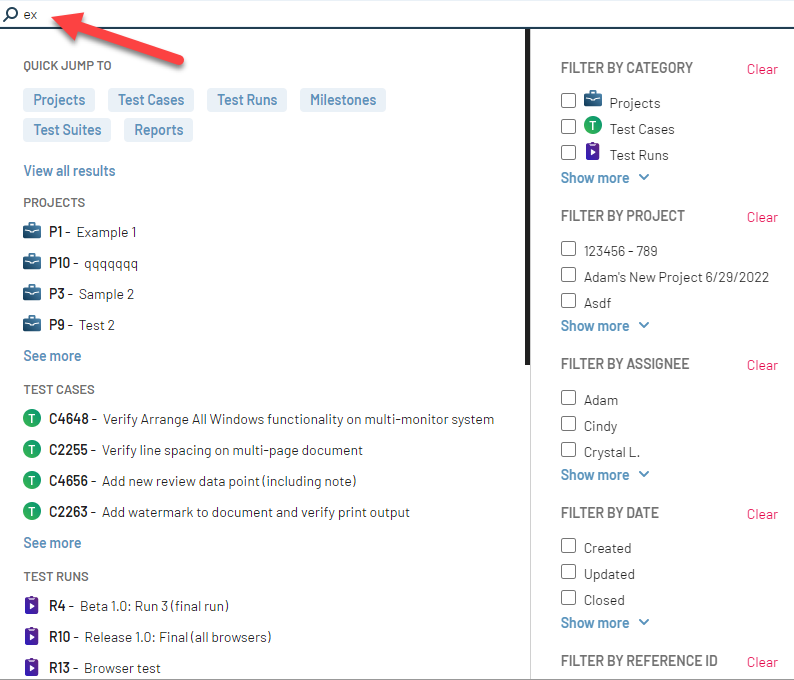794x680 pixels.
Task: Jump to Milestones quick link
Action: point(343,100)
